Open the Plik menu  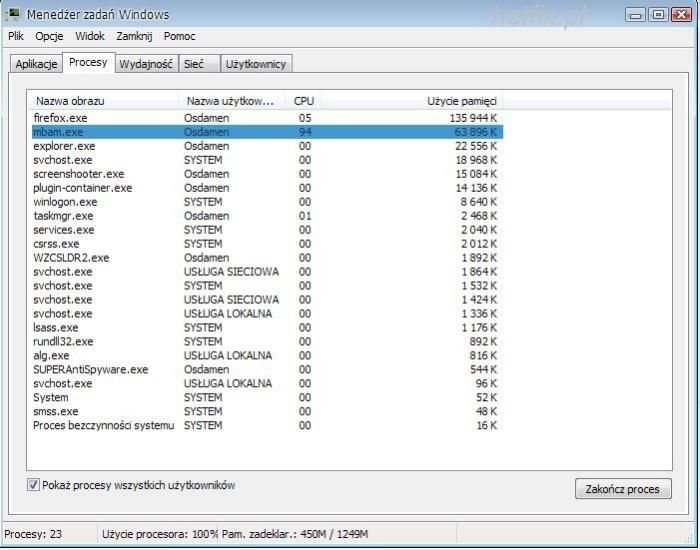16,36
